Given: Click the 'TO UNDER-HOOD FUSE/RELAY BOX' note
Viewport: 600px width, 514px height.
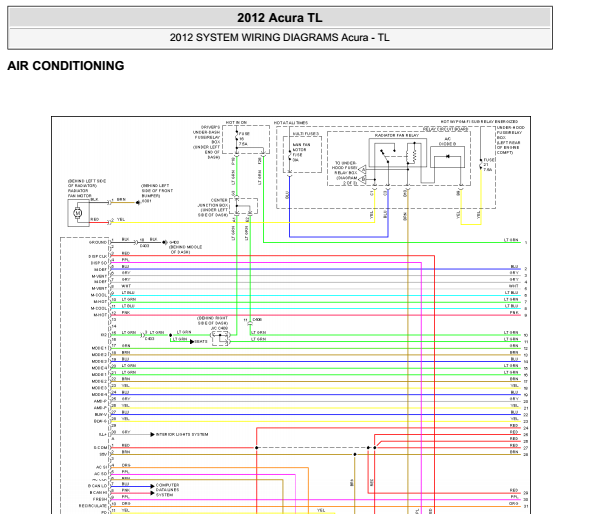Looking at the screenshot, I should point(346,173).
